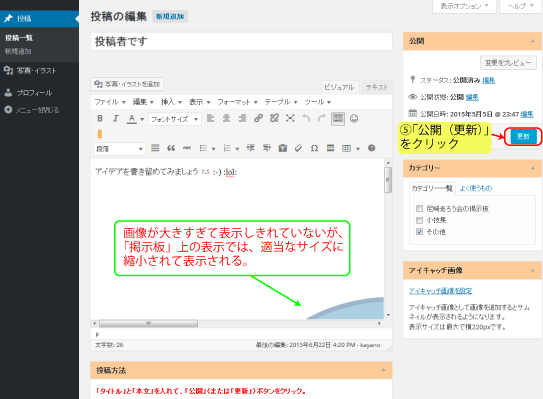Toggle the second toolbar row (kitchen sink)
This screenshot has width=543, height=399.
338,119
